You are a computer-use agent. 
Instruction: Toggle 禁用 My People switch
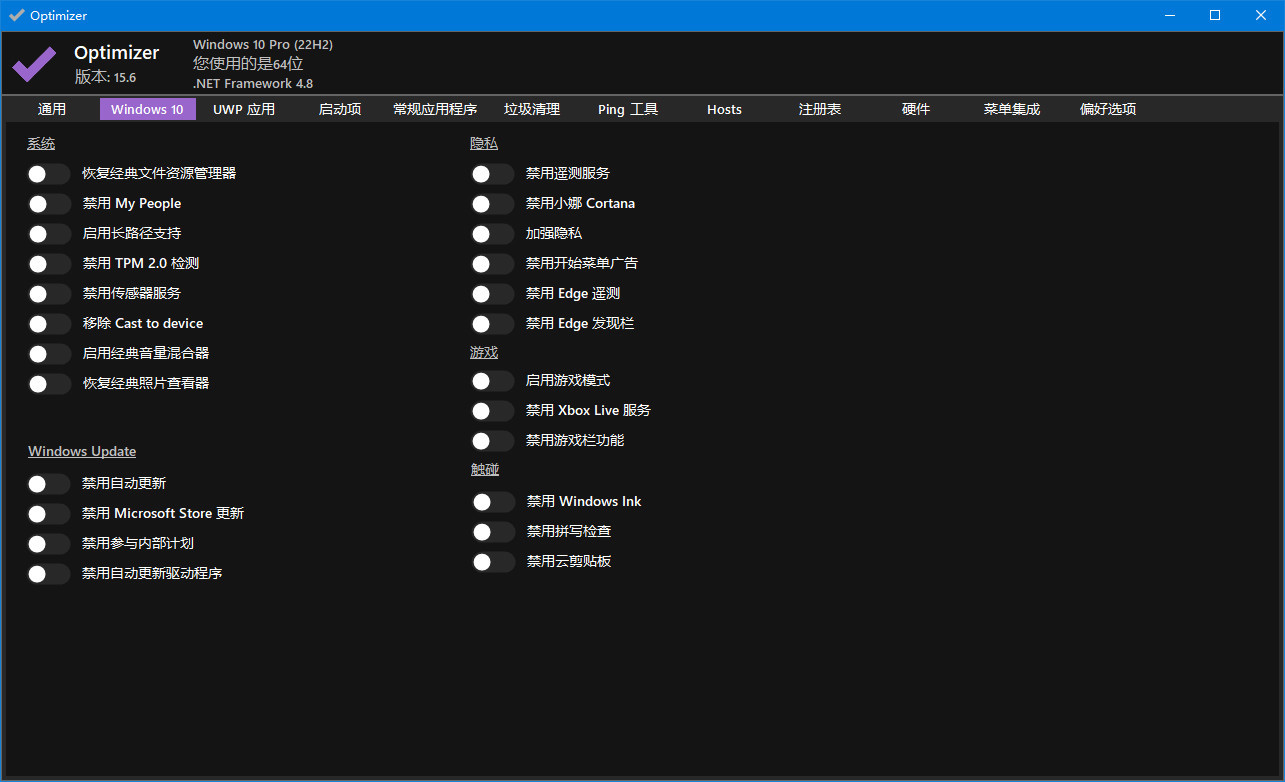pos(49,204)
